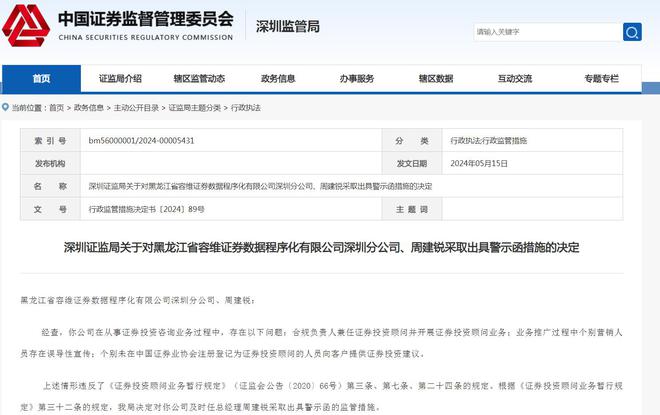This screenshot has width=660, height=415.
Task: Open the 辖区监管动态 navigation tab
Action: point(199,79)
